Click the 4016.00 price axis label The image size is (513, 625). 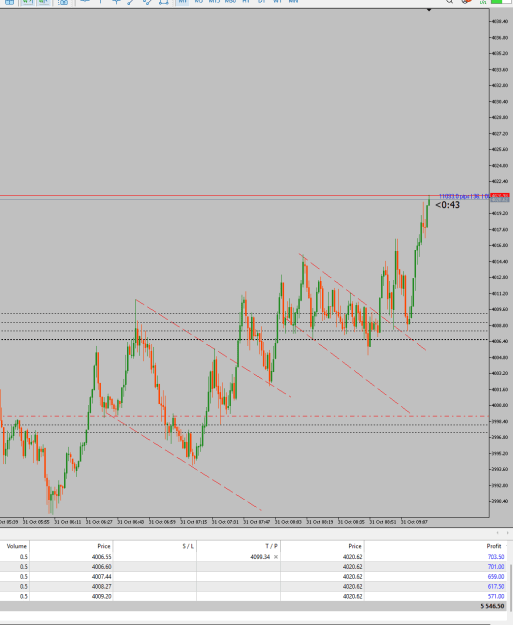[500, 245]
